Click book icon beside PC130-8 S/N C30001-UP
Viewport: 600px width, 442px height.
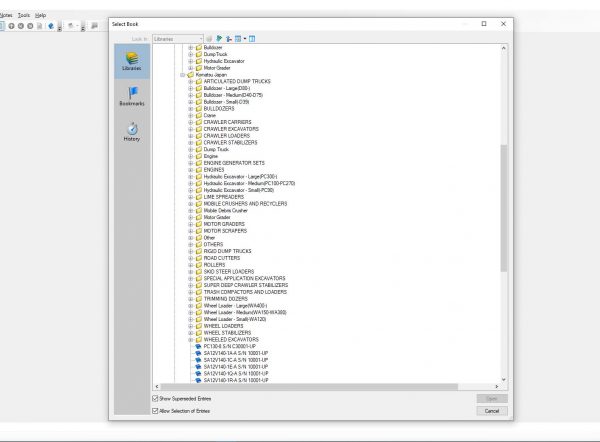198,346
